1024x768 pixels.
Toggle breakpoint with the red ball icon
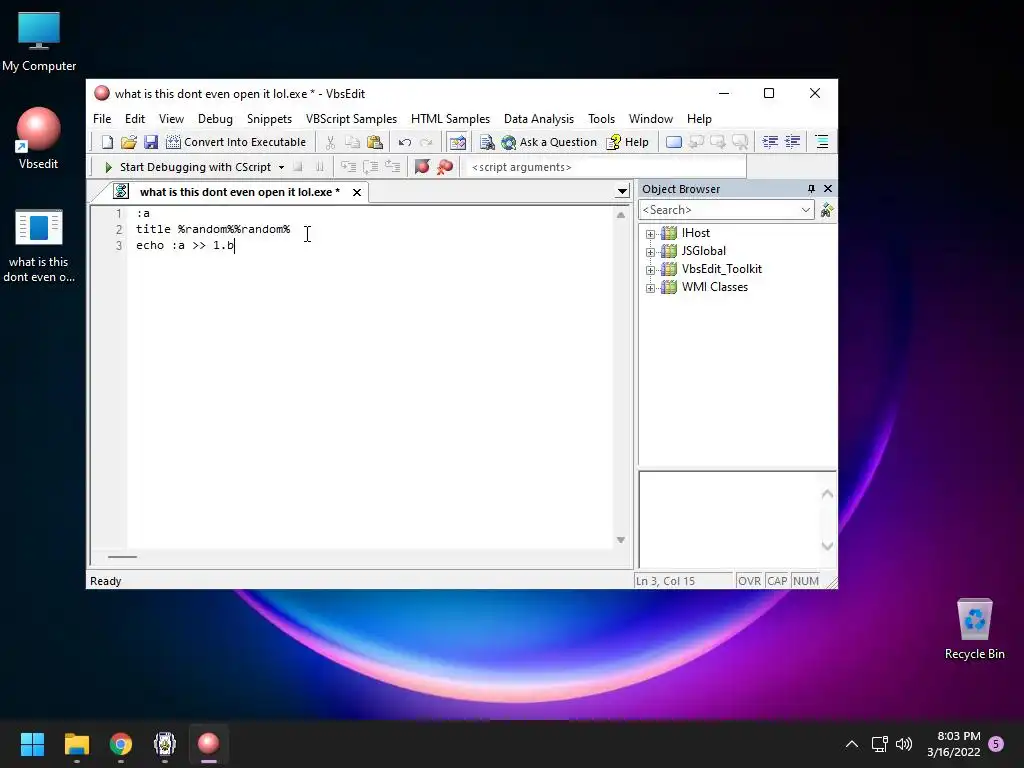[423, 167]
